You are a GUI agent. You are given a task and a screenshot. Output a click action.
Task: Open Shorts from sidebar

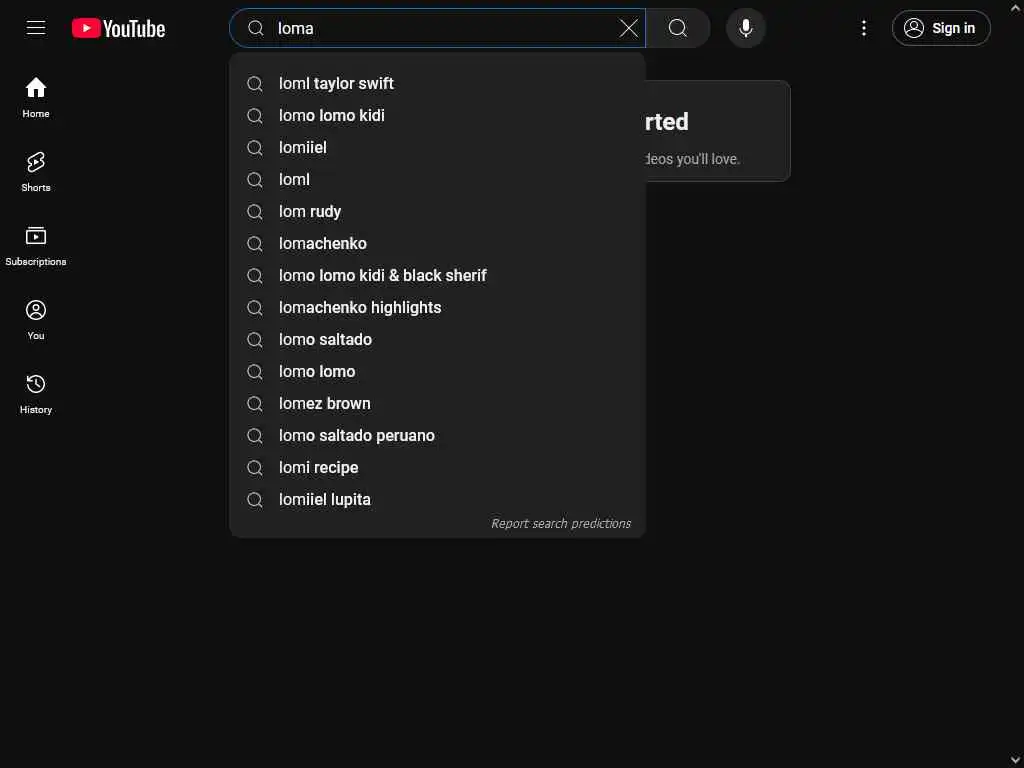(x=36, y=172)
